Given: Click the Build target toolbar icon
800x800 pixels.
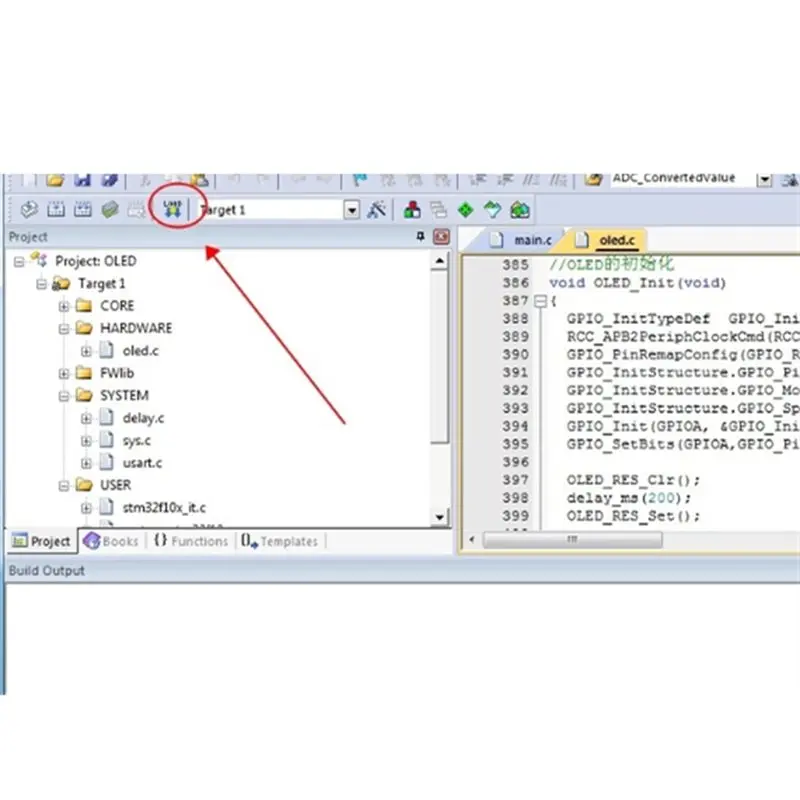Looking at the screenshot, I should (x=56, y=210).
